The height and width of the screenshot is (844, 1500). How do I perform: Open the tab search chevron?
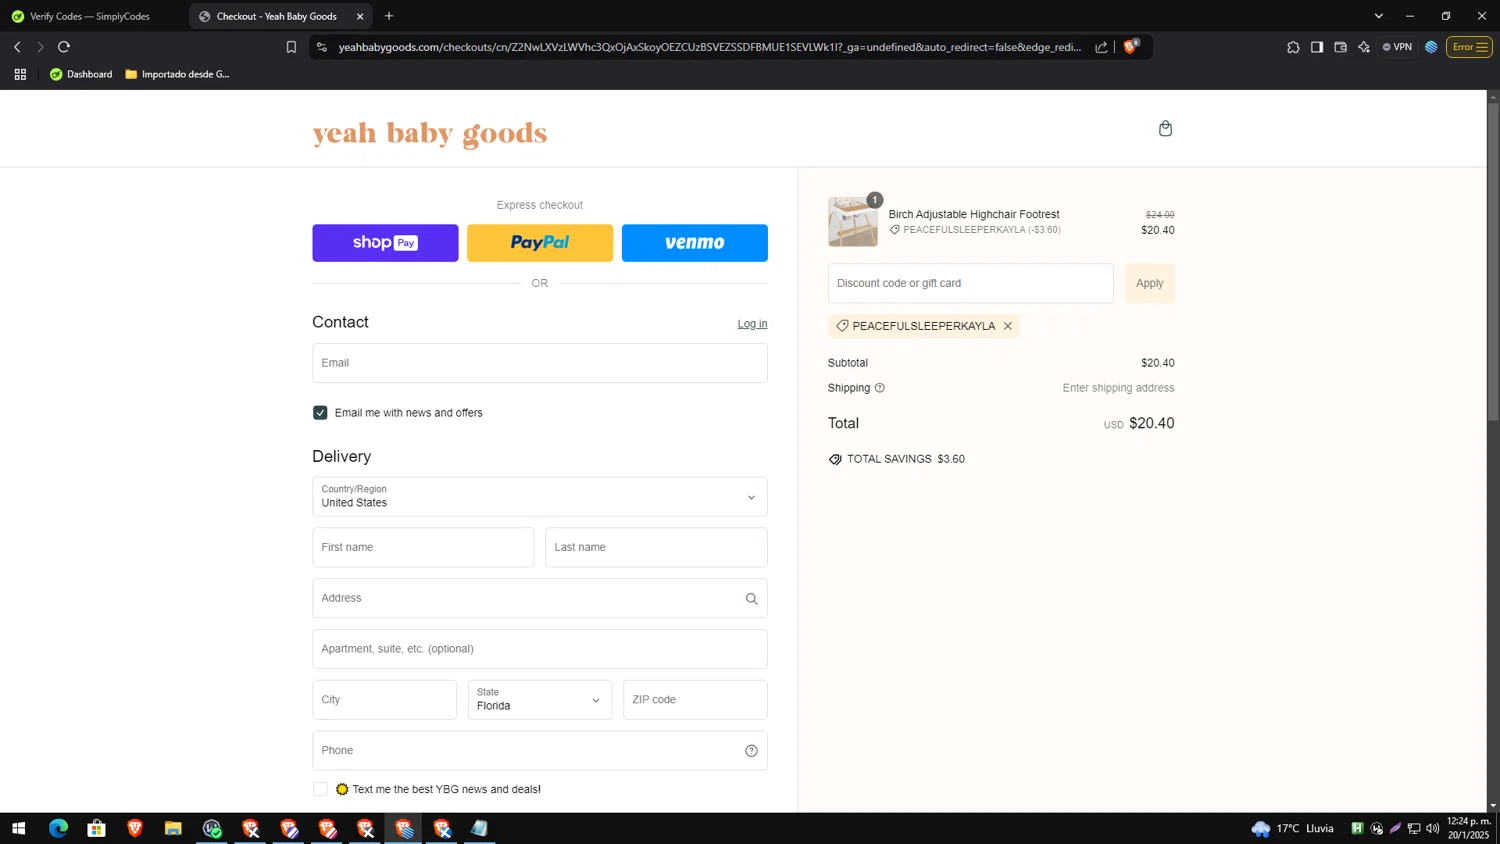(x=1378, y=16)
